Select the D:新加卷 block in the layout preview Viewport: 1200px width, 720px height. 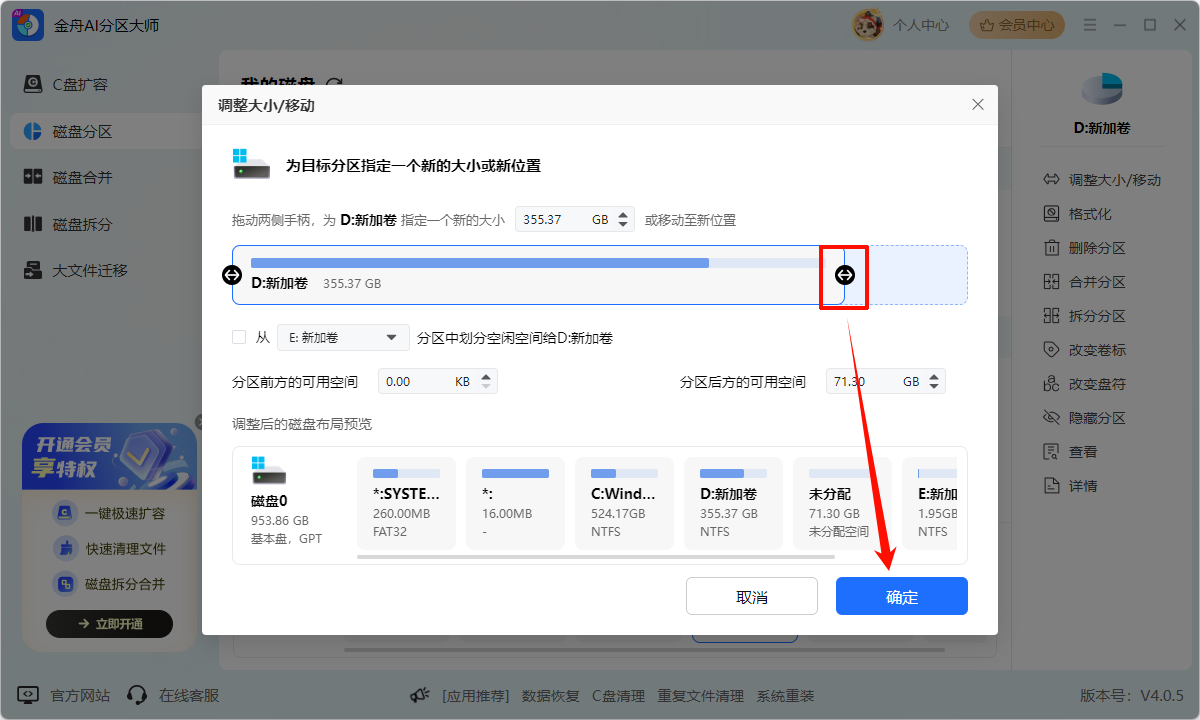point(733,503)
